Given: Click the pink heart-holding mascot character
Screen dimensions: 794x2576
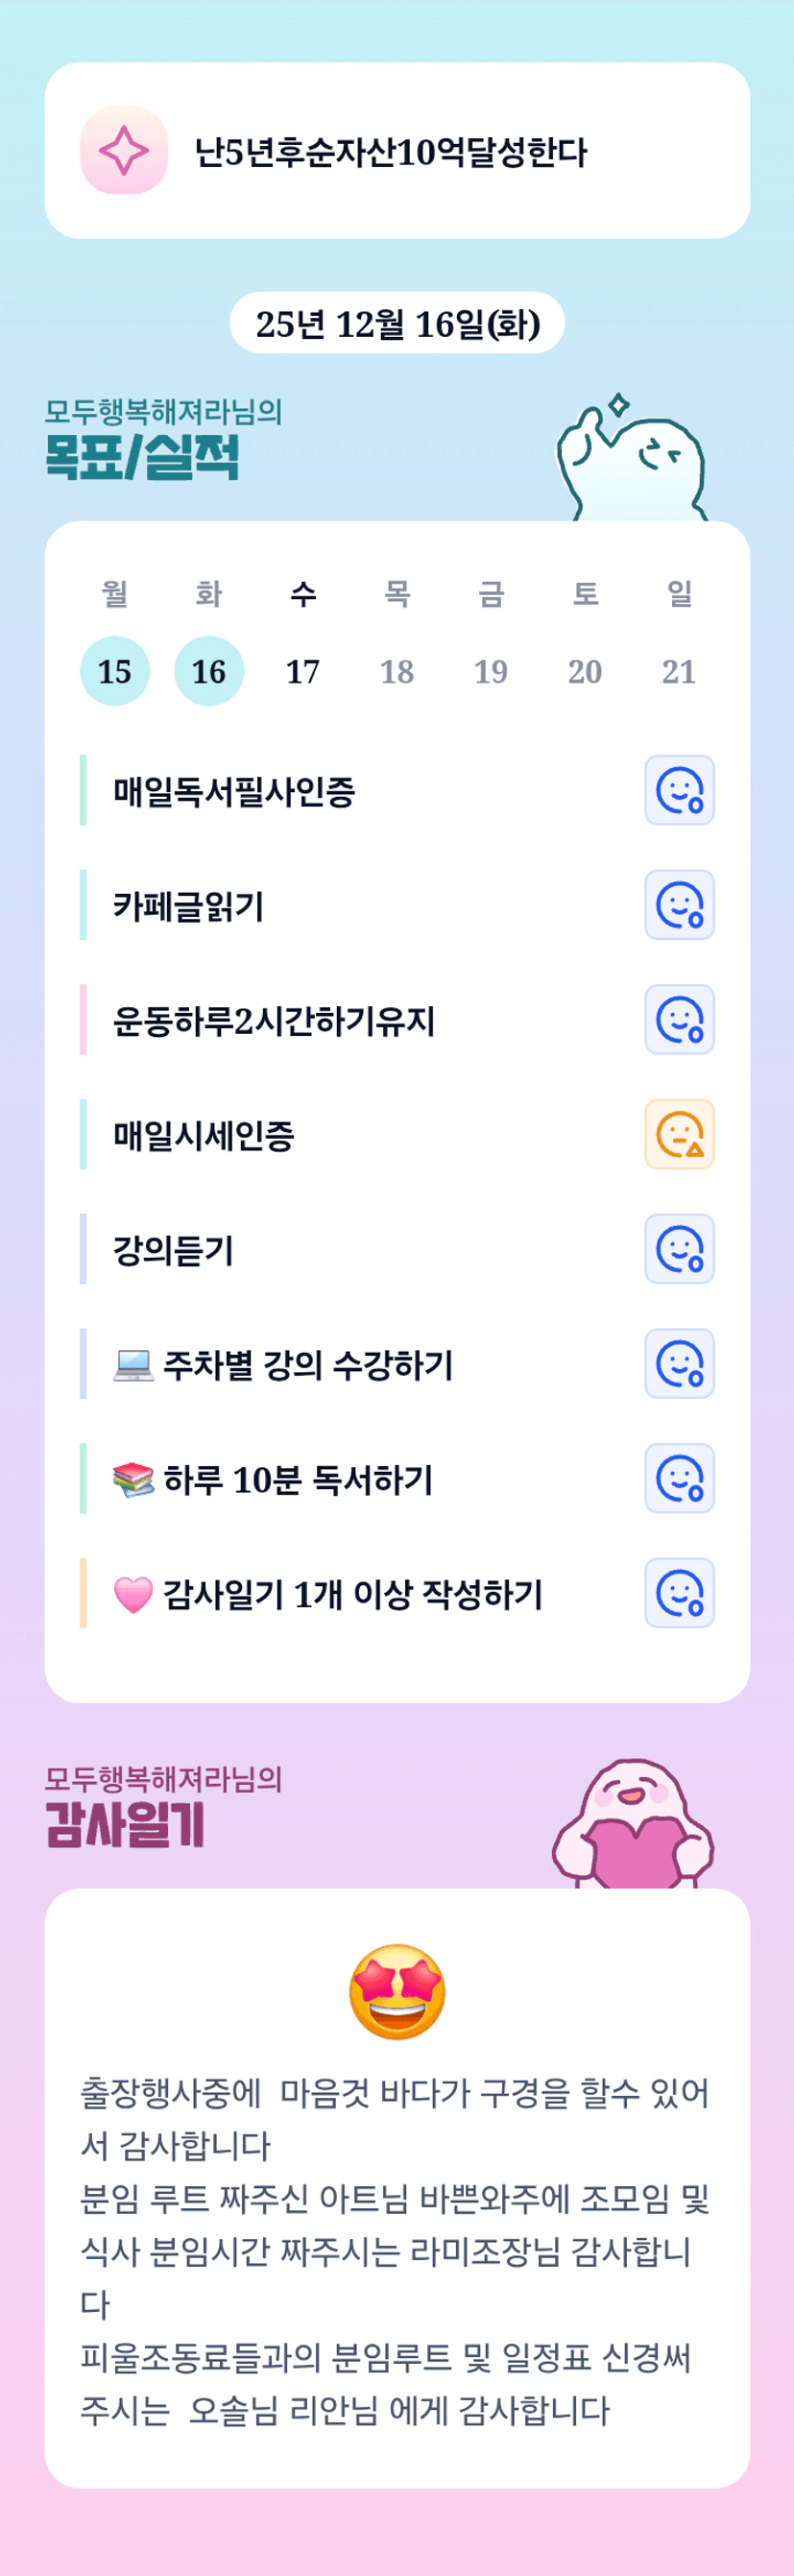Looking at the screenshot, I should tap(633, 1825).
